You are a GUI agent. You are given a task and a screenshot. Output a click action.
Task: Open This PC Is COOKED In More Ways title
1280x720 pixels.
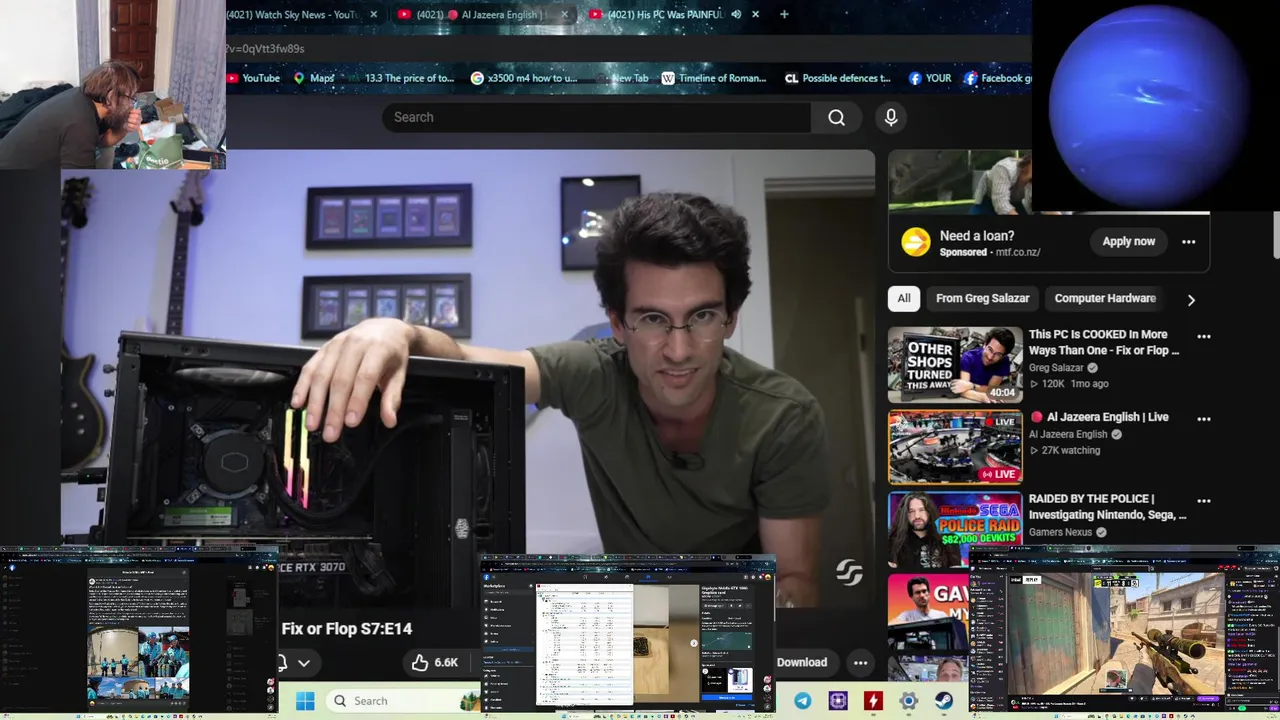tap(1104, 342)
